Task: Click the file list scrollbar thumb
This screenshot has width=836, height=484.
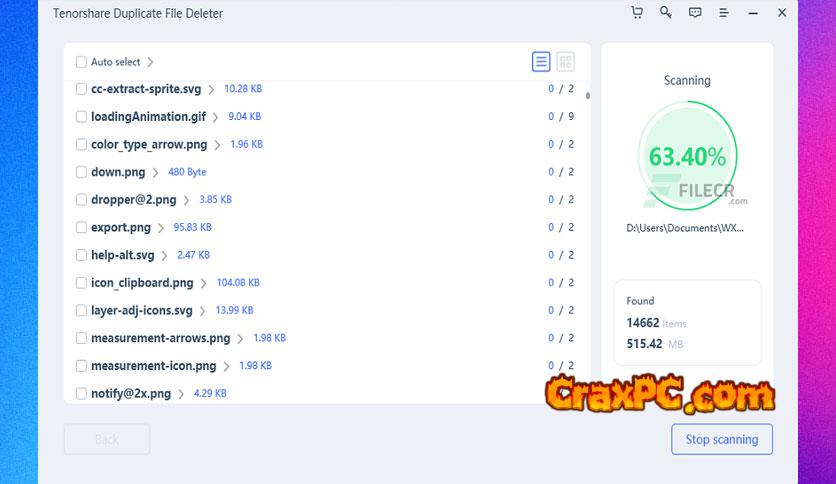Action: coord(588,96)
